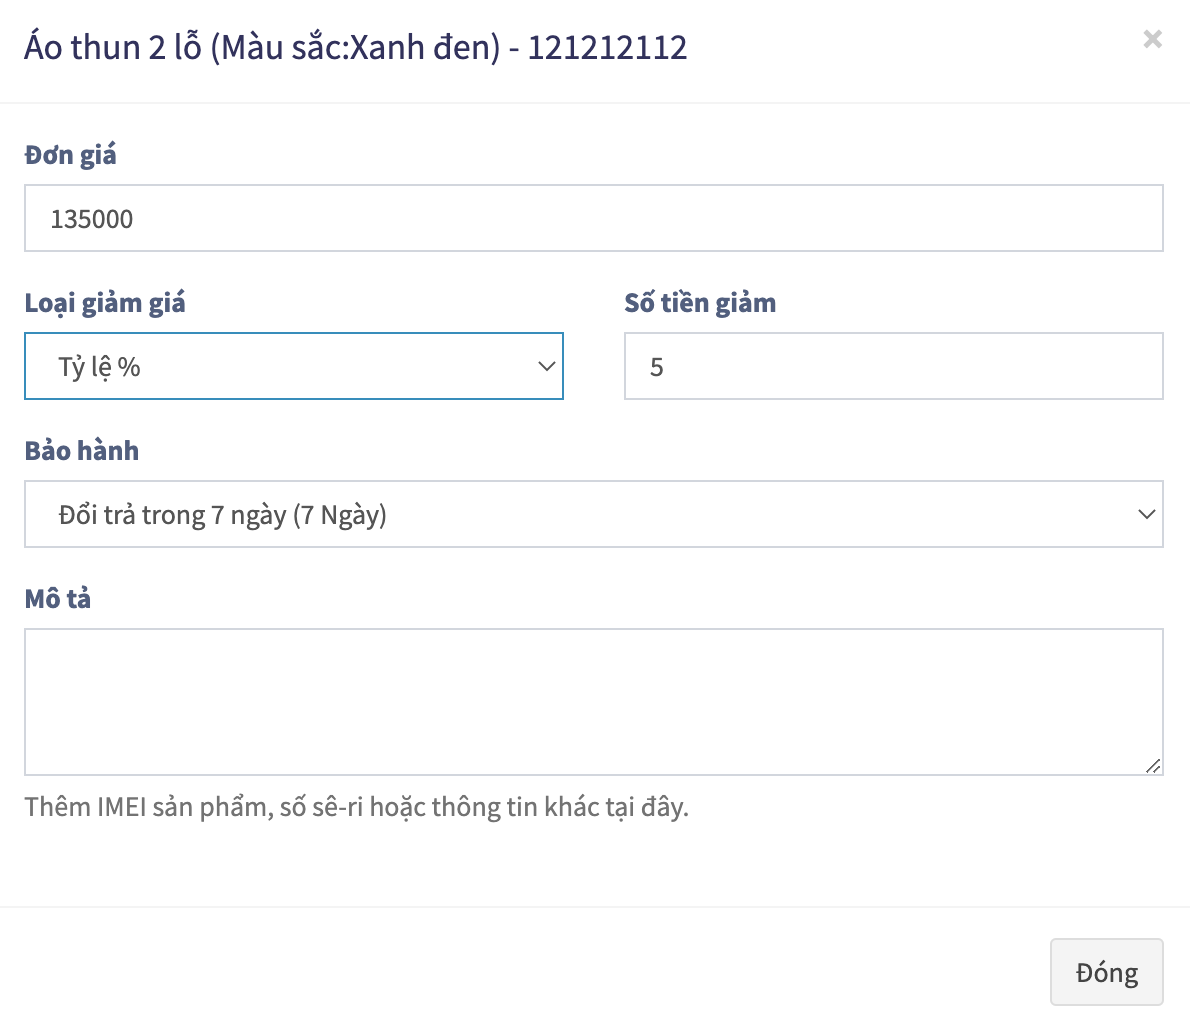This screenshot has height=1030, width=1190.
Task: Click the Mô tả label
Action: coord(58,599)
